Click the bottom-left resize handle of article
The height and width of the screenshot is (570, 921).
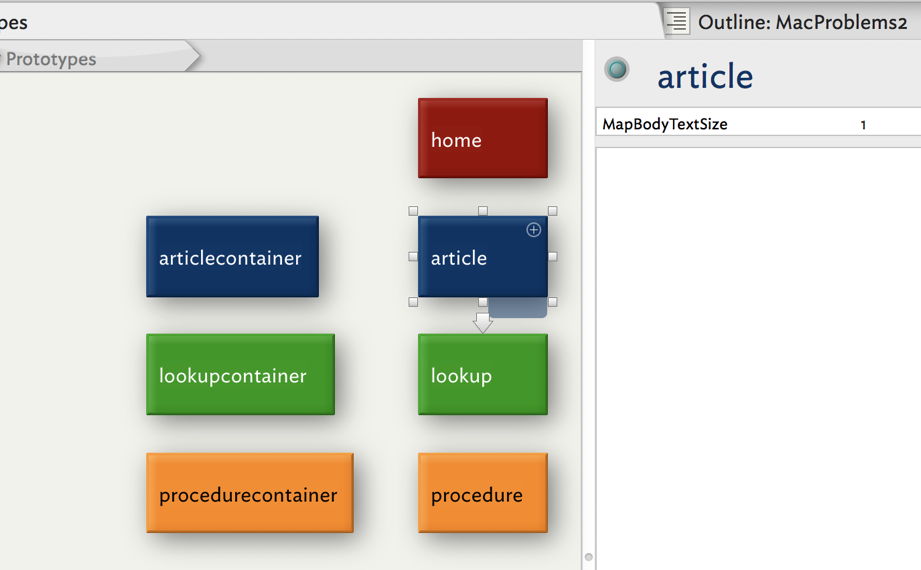click(413, 301)
